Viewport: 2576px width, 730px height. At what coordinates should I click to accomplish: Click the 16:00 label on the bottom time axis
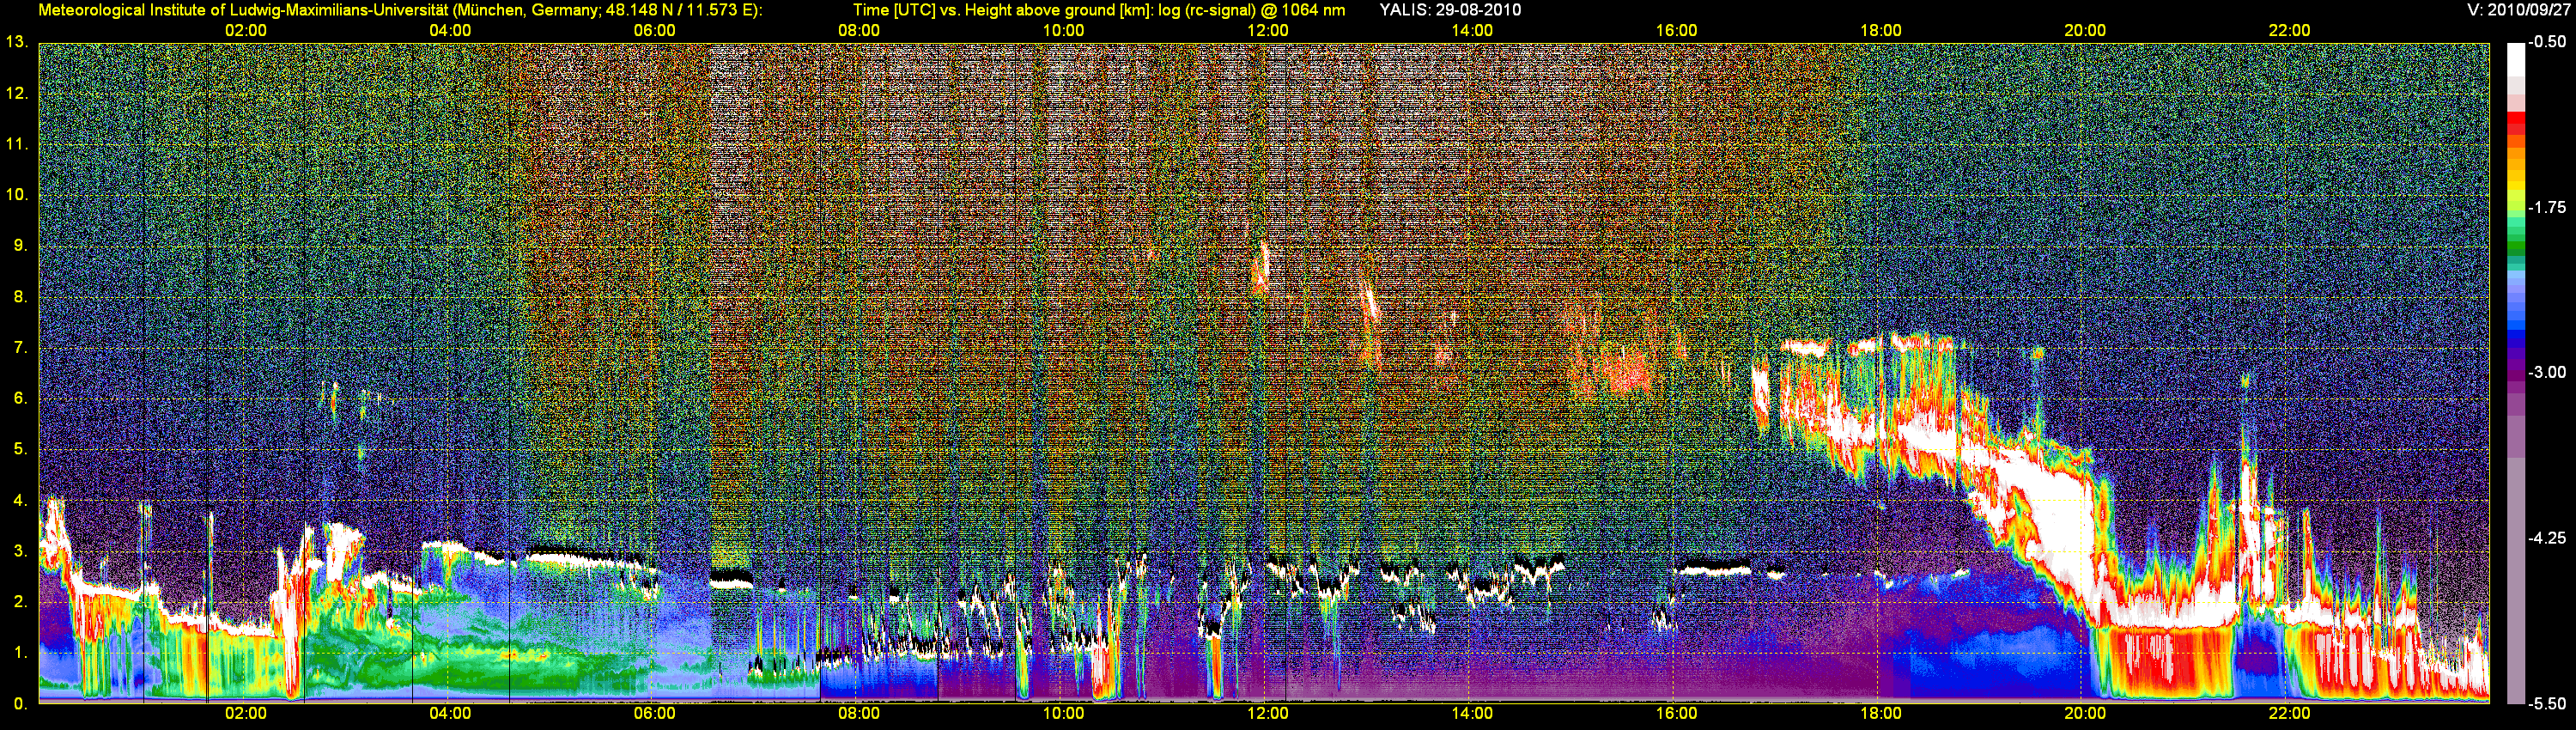coord(1676,713)
